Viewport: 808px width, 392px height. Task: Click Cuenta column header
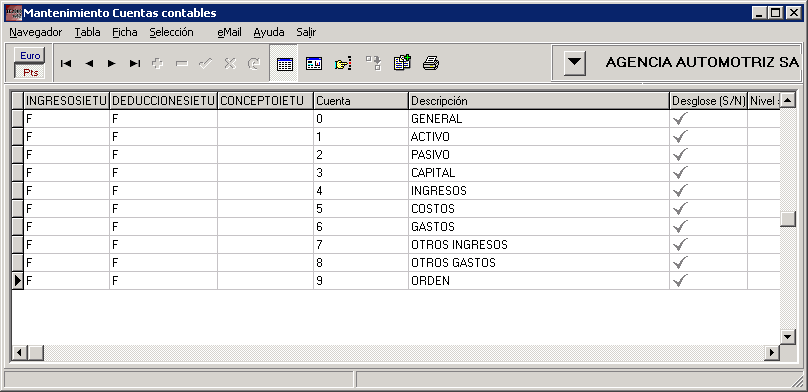pos(361,101)
